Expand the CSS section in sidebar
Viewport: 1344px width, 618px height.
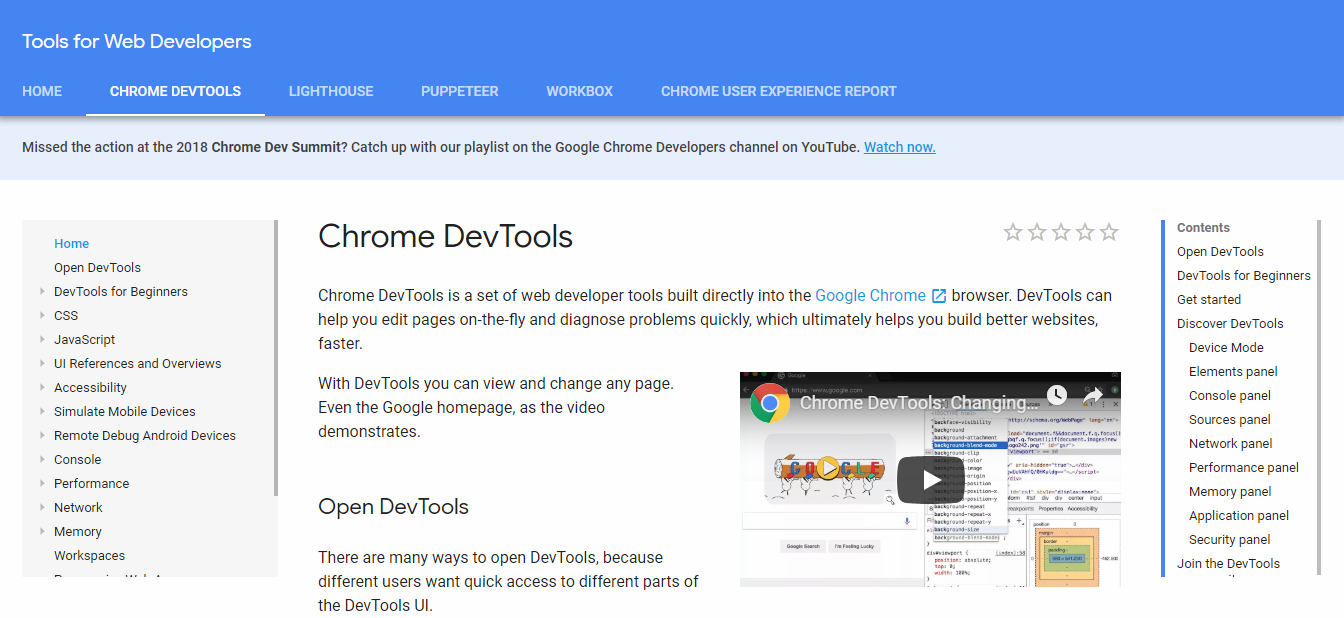tap(42, 316)
